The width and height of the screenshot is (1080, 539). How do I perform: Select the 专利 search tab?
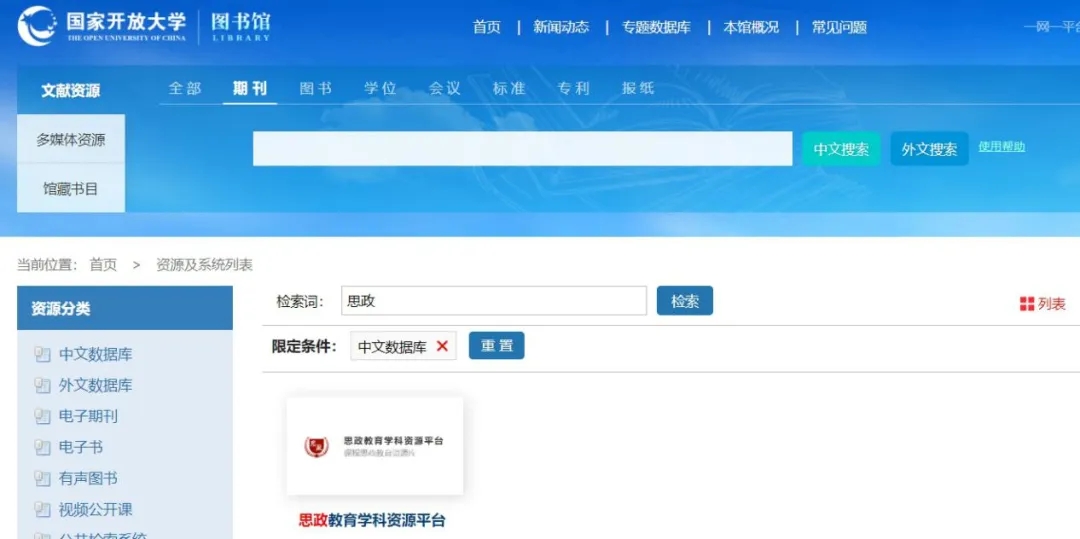click(574, 88)
